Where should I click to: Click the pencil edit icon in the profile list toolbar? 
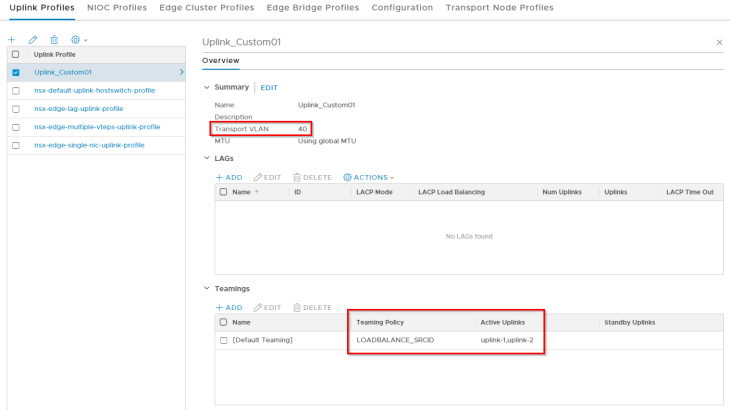pyautogui.click(x=33, y=39)
